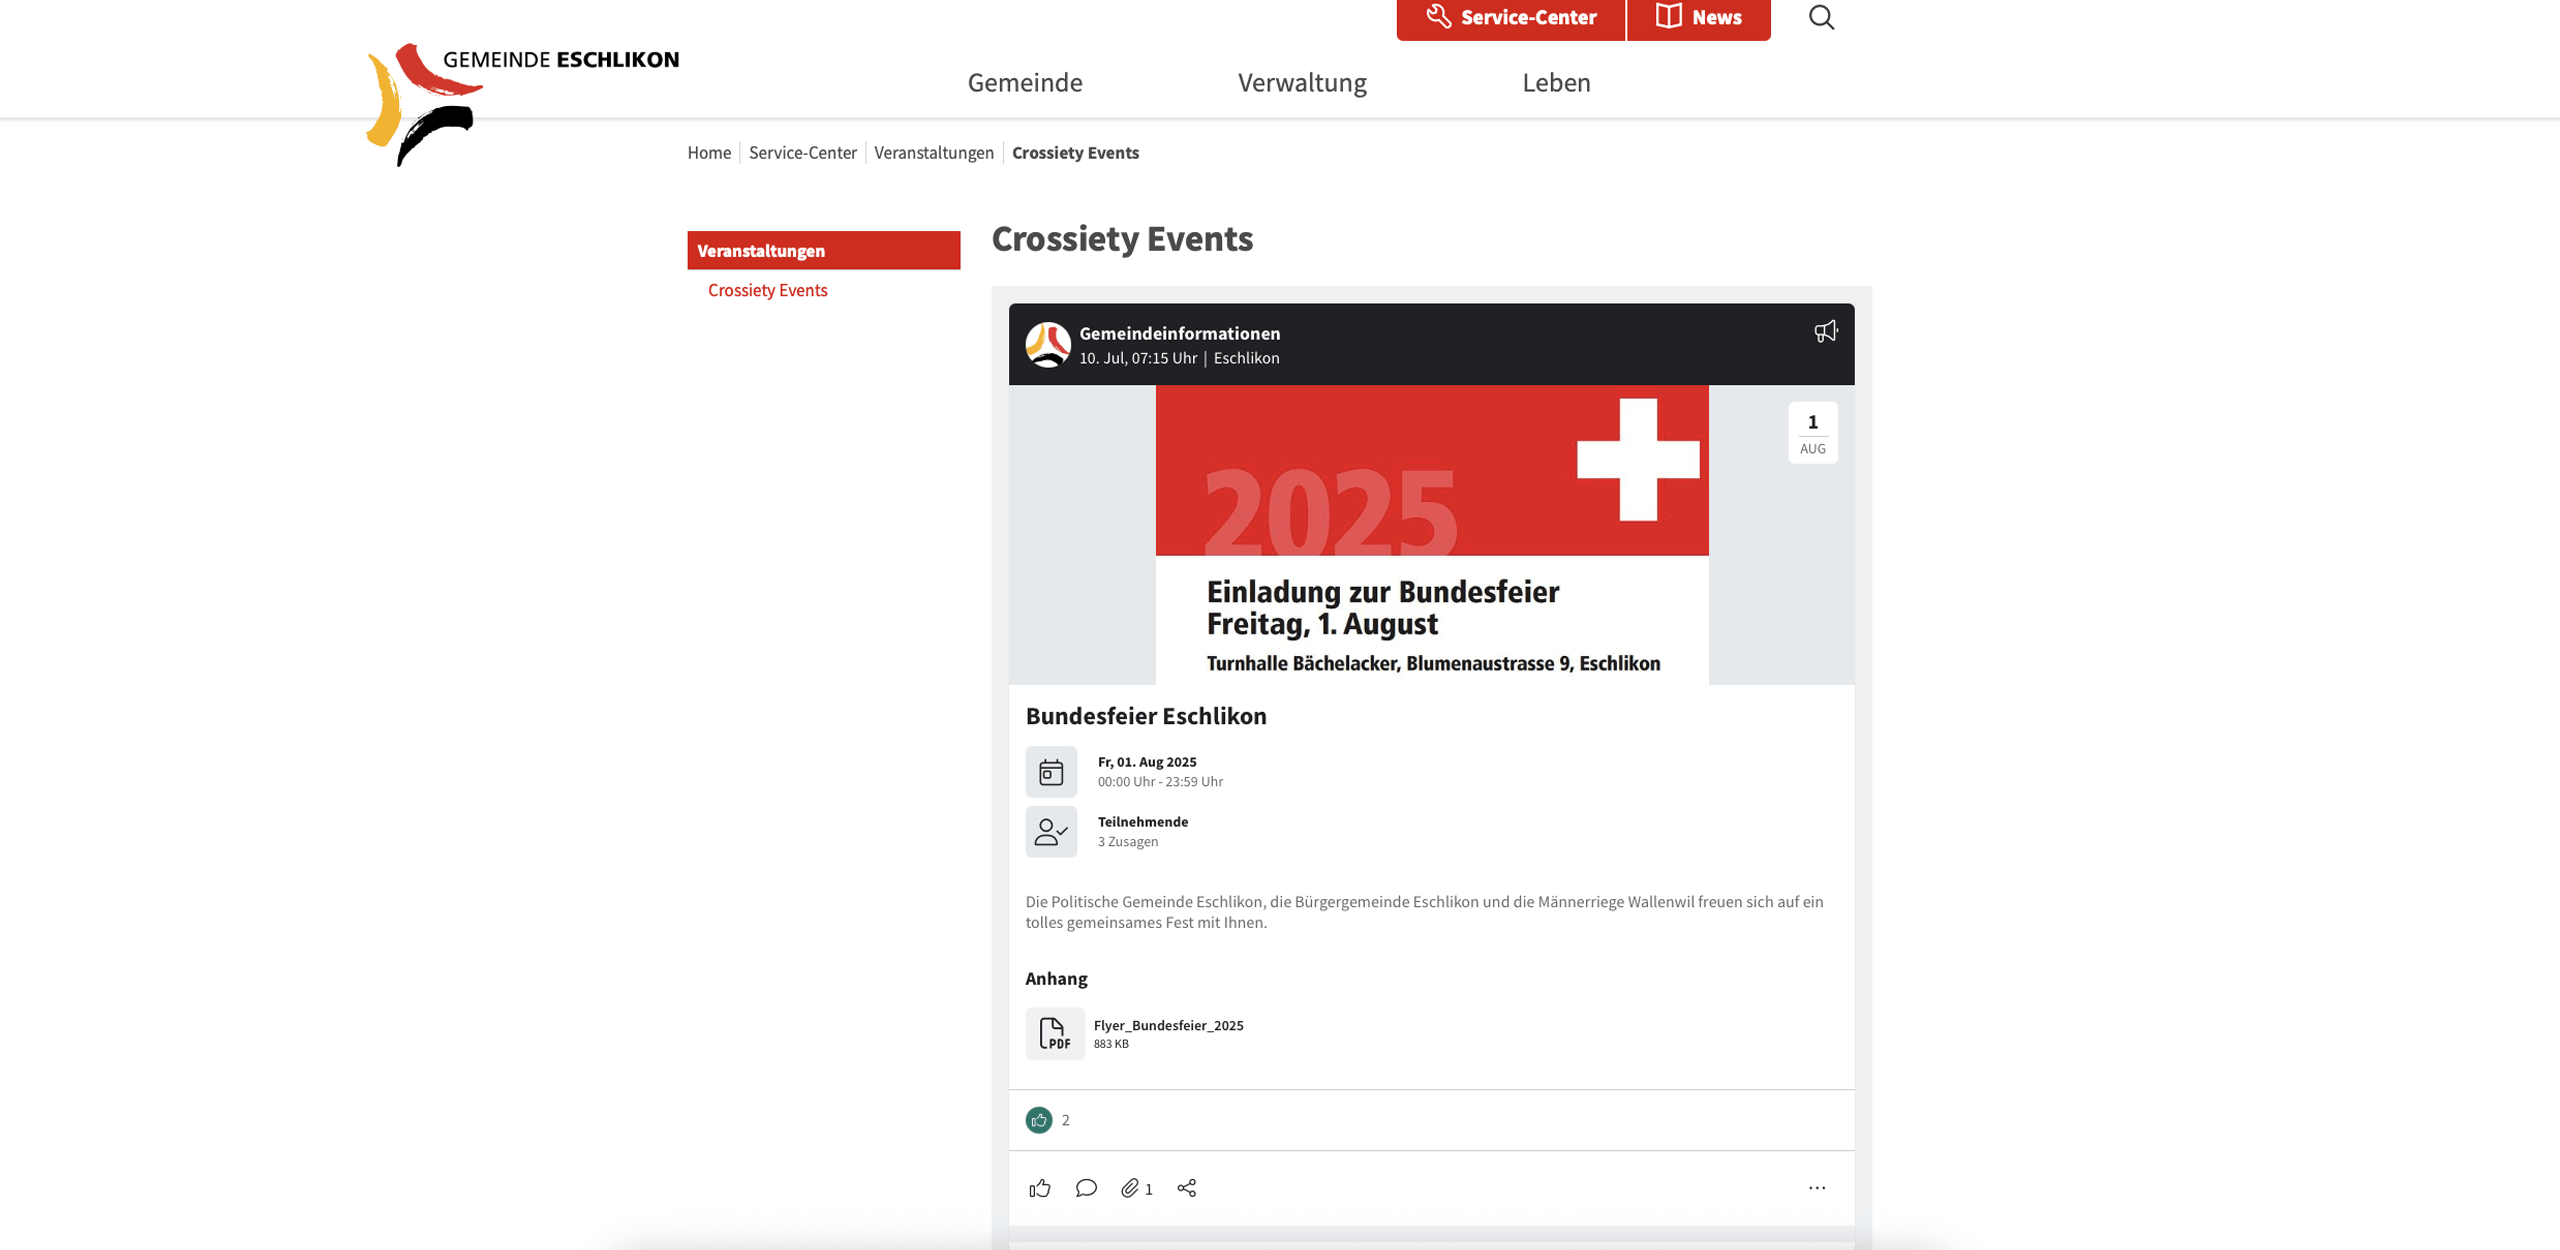Click the paperclip attachment icon
The image size is (2560, 1250).
tap(1131, 1188)
